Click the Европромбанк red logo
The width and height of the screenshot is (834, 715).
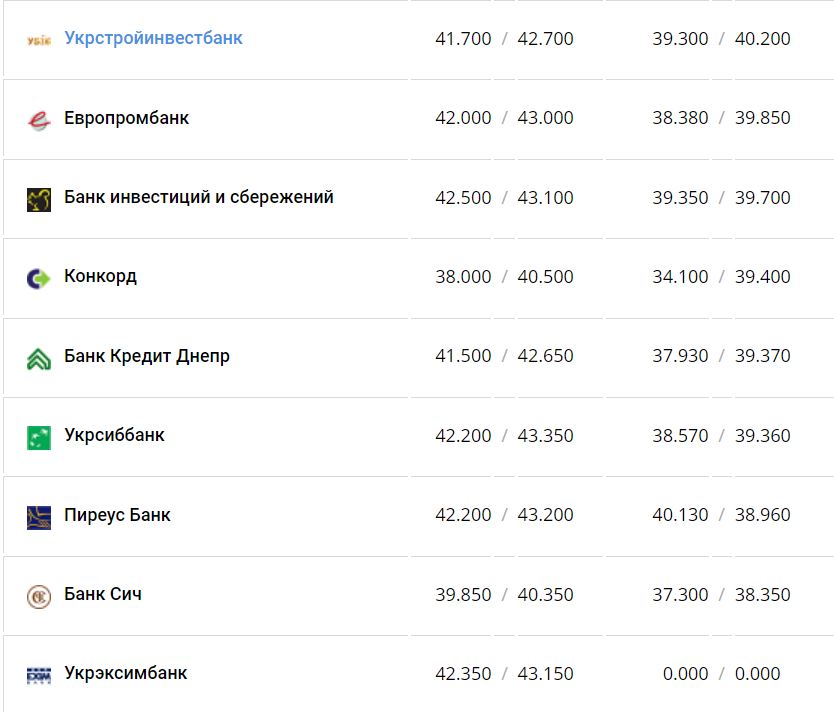(37, 117)
